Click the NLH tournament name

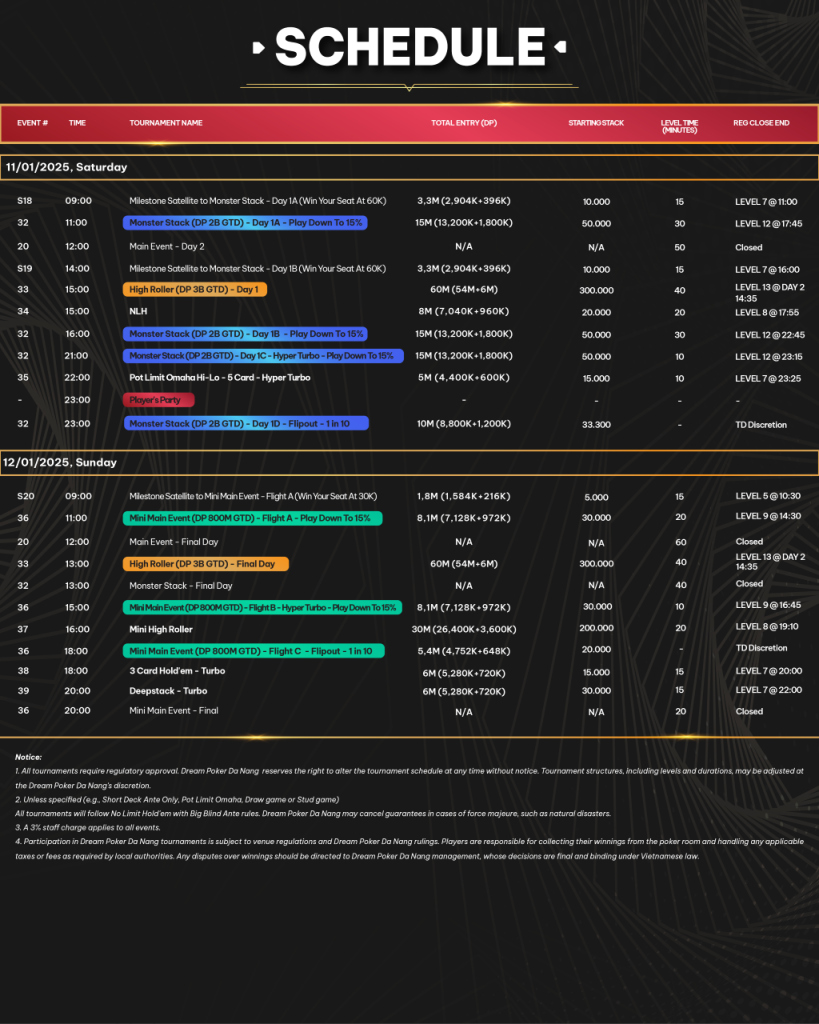coord(138,312)
